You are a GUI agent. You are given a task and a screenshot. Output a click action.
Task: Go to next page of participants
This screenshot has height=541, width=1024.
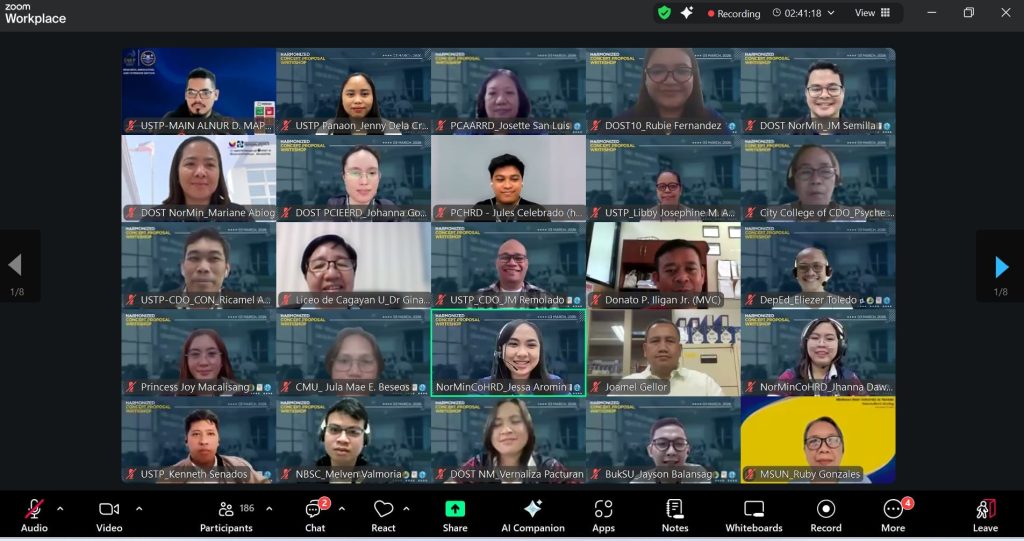1001,266
